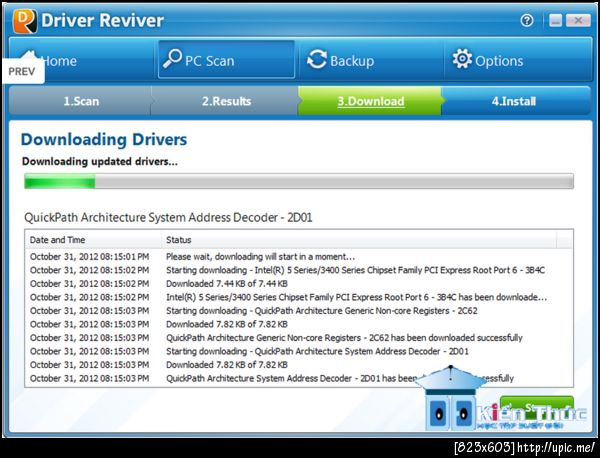Click the 'Downloading Drivers' heading

point(104,140)
